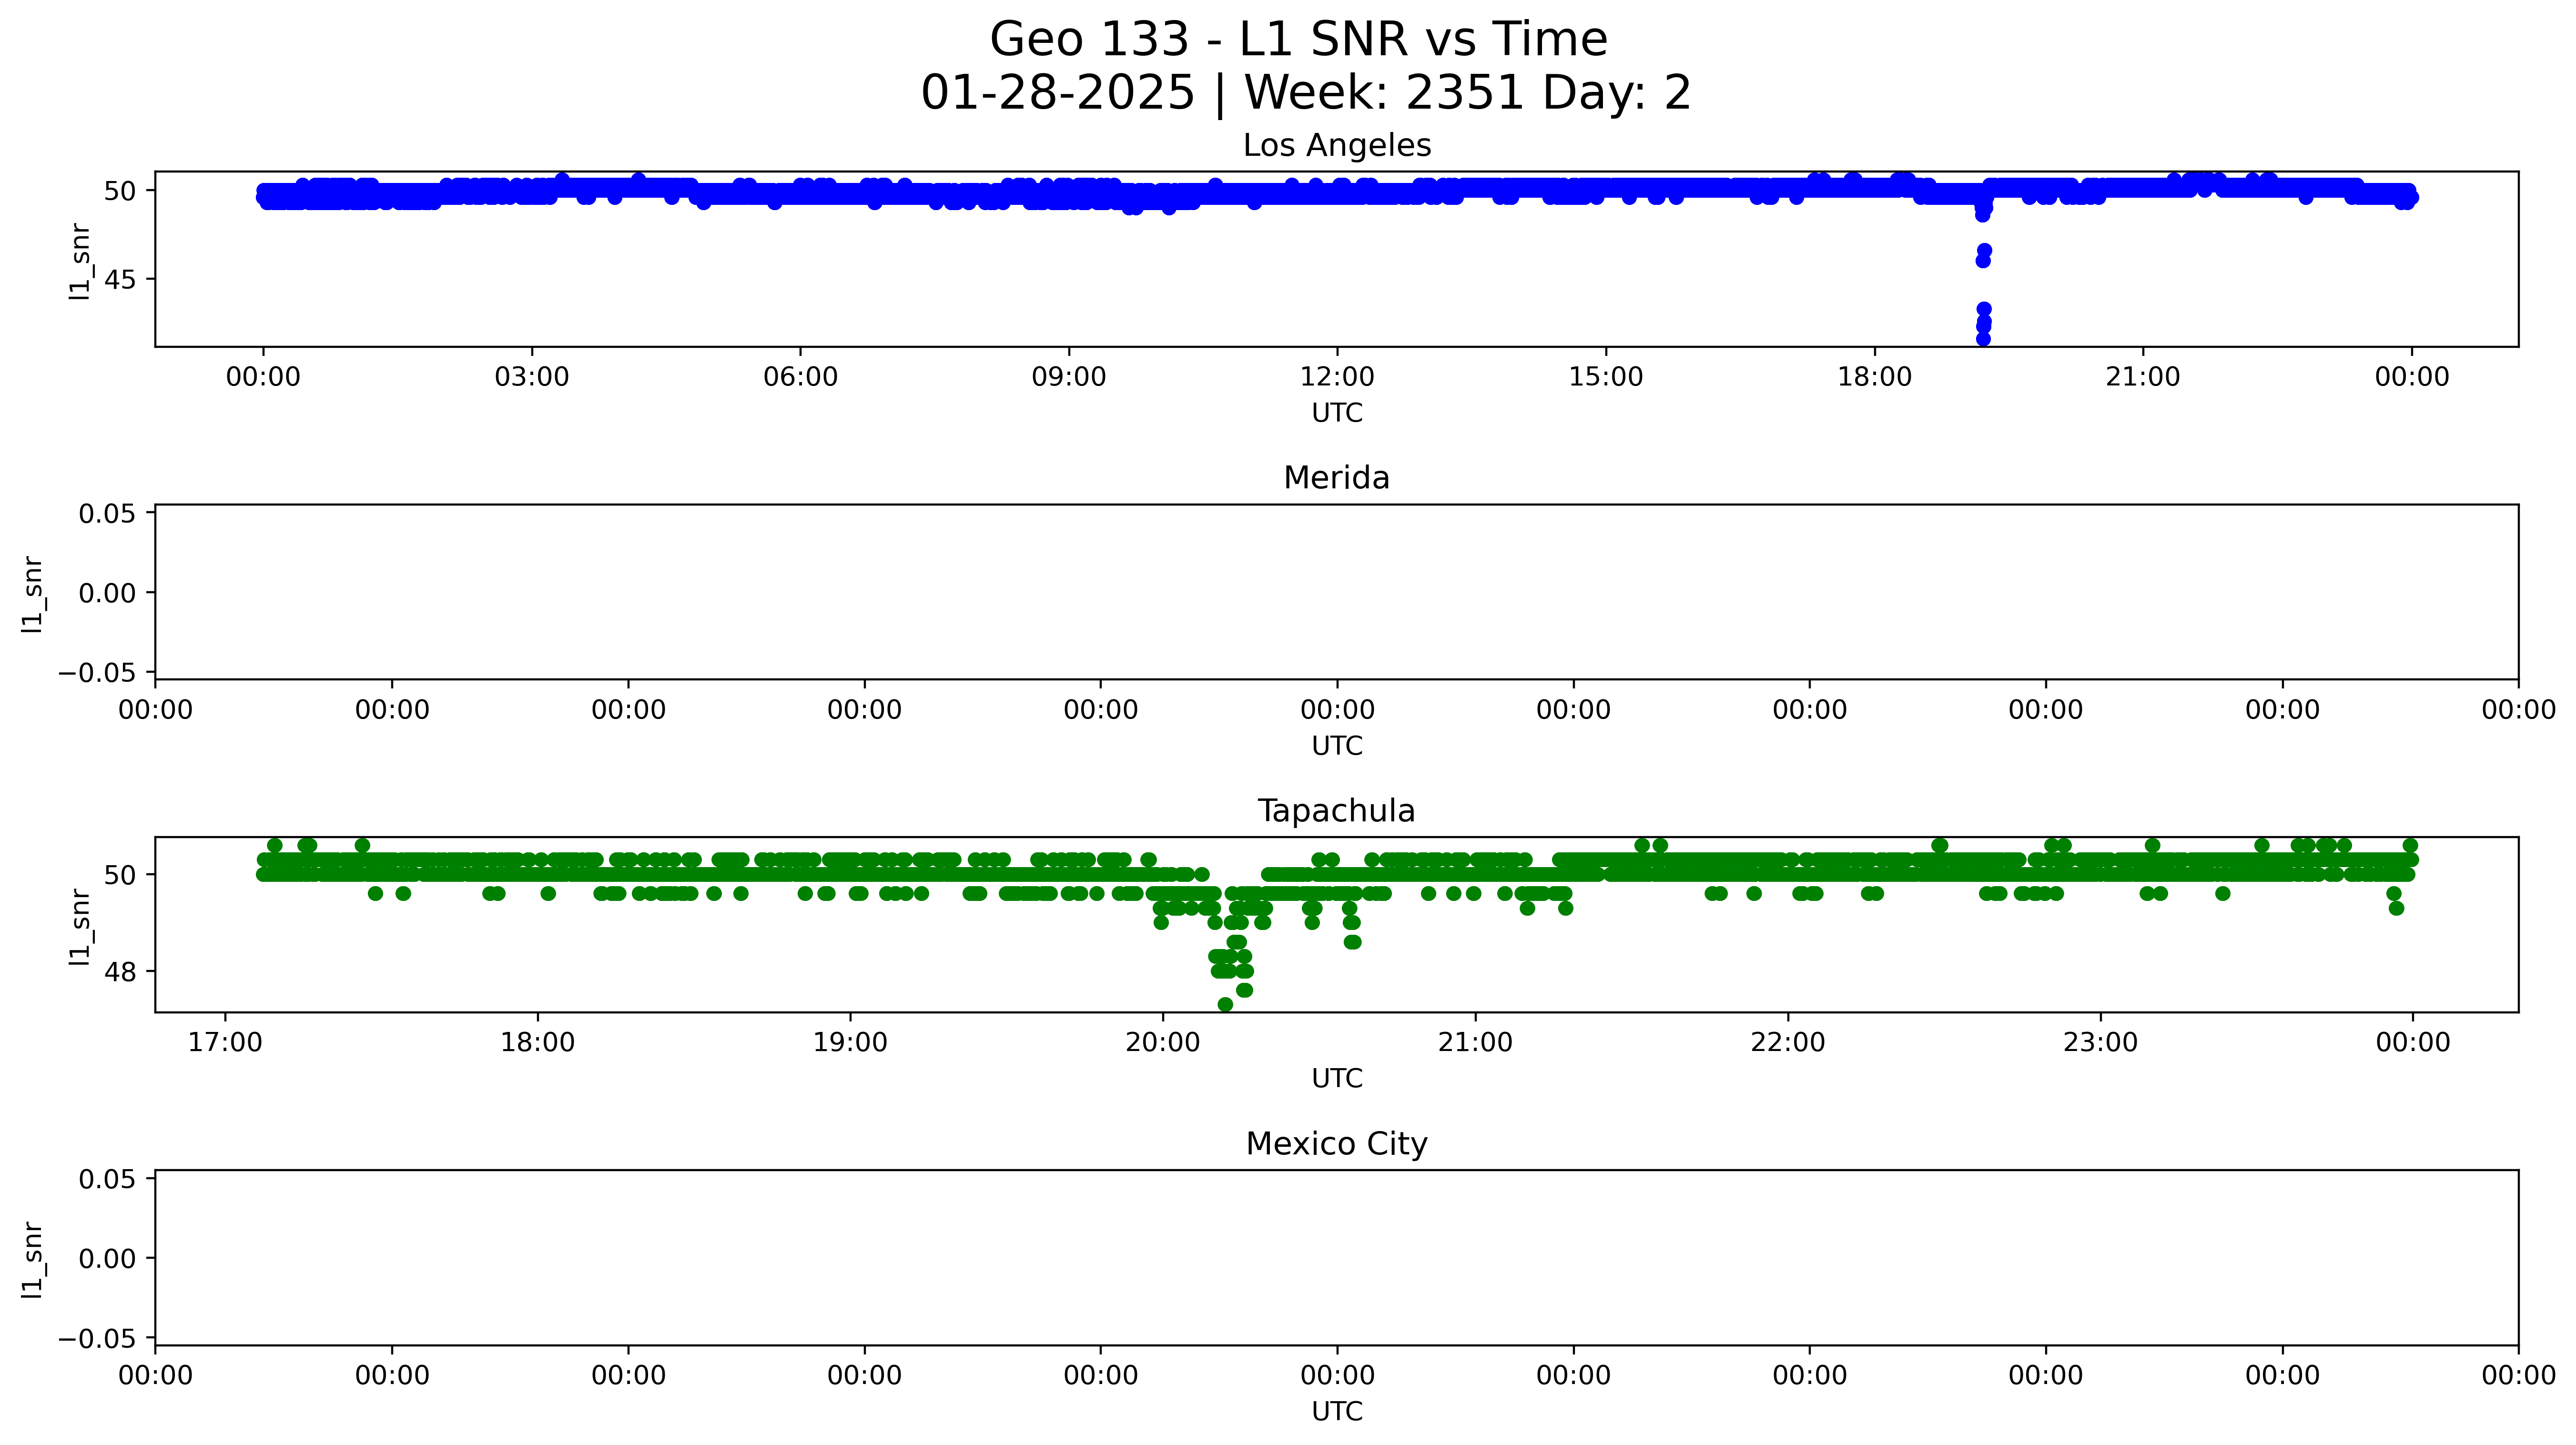Viewport: 2576px width, 1445px height.
Task: Click the date line '01-28-2025 | Week: 2351 Day: 2'
Action: [x=1305, y=93]
